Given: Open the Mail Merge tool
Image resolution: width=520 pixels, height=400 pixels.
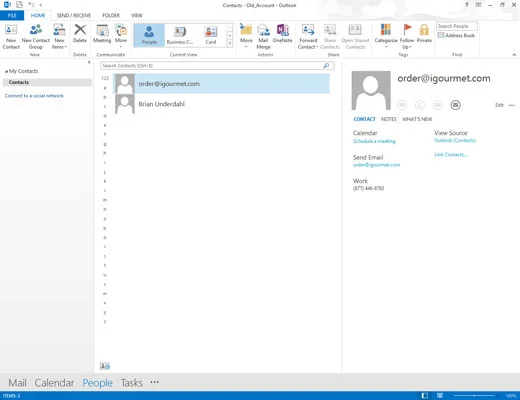Looking at the screenshot, I should 263,37.
